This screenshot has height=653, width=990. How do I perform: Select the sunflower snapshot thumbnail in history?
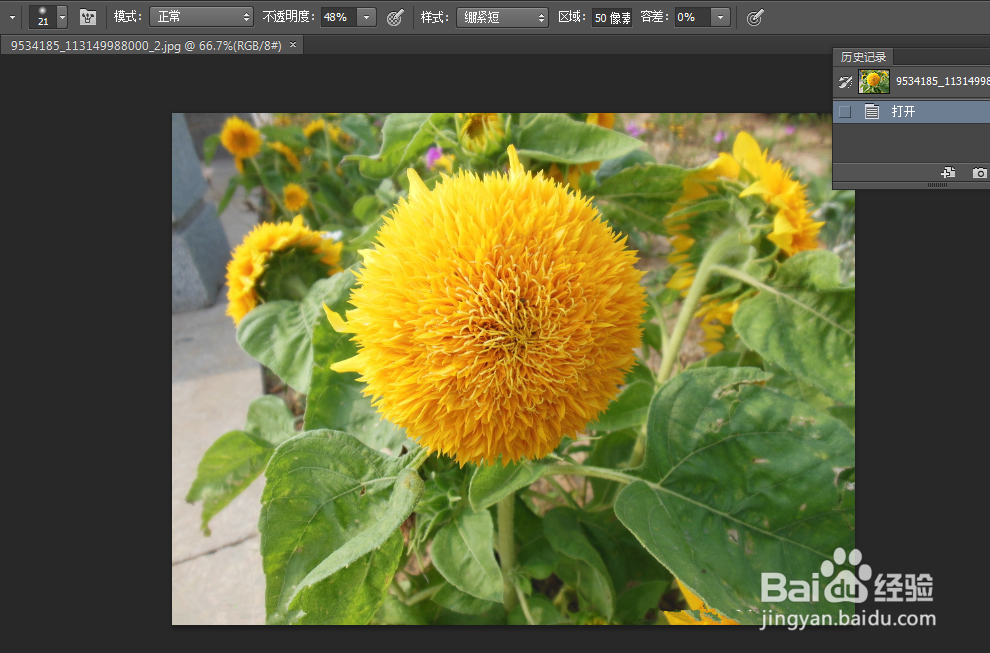[x=874, y=81]
